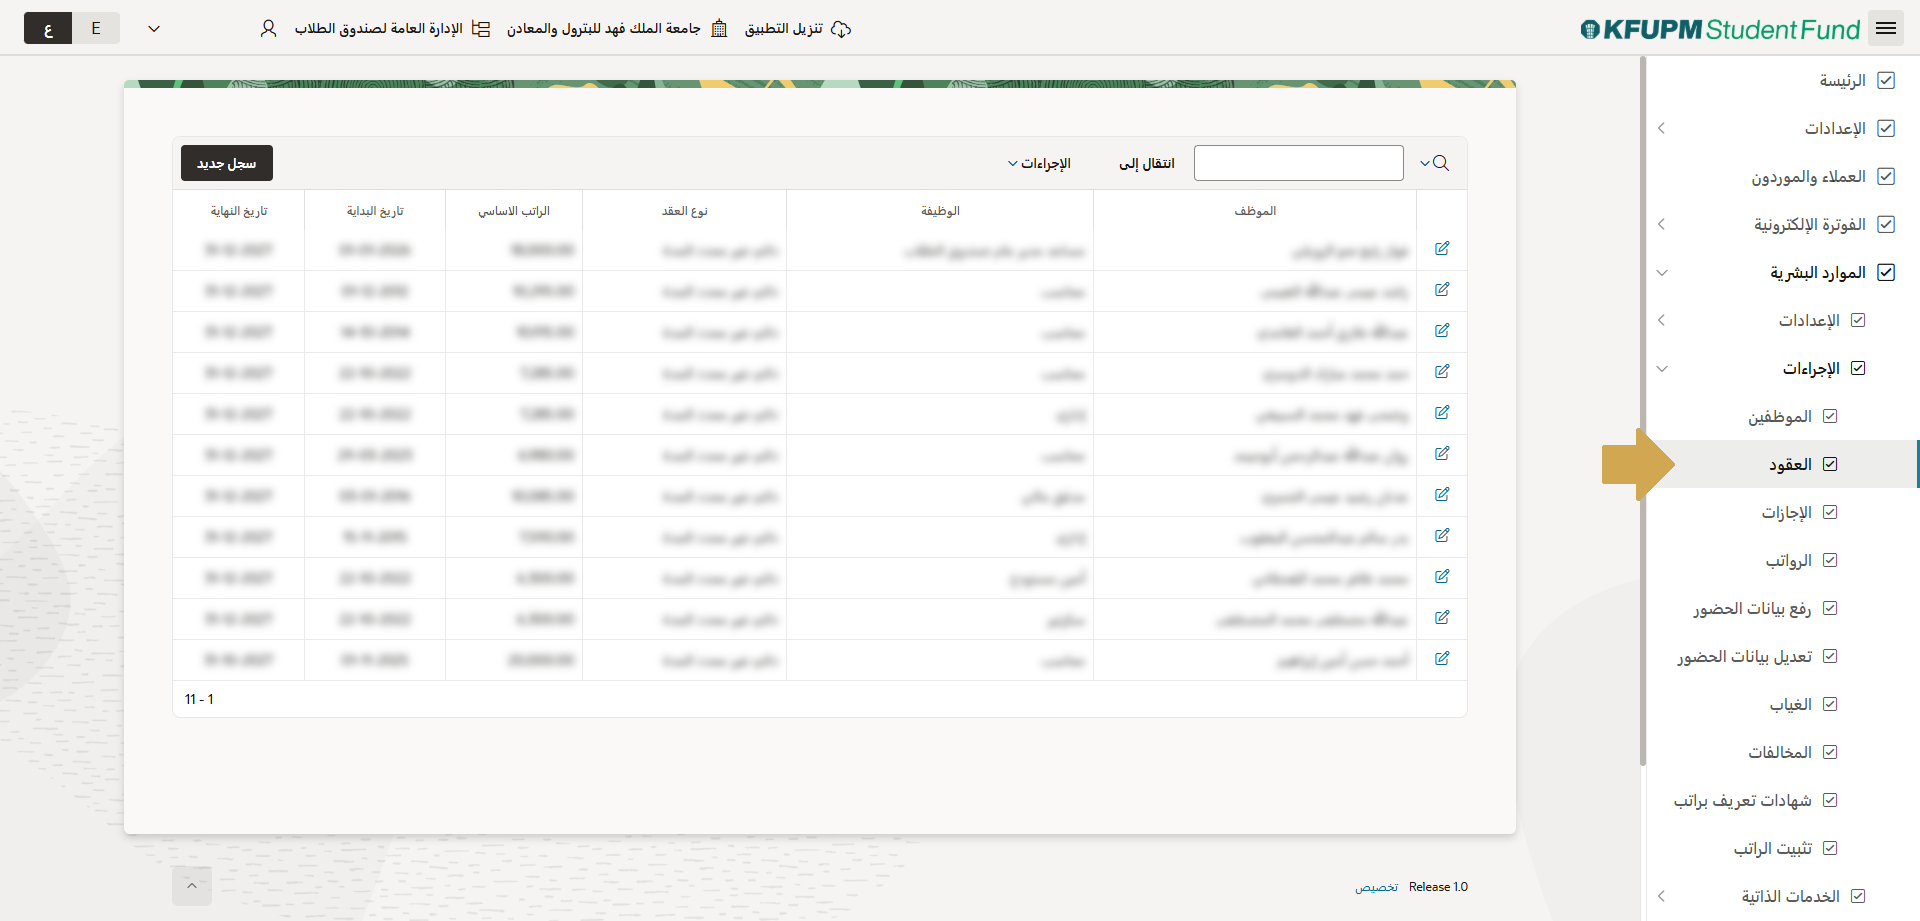Click the magnifier search icon in the report toolbar

[x=1441, y=163]
